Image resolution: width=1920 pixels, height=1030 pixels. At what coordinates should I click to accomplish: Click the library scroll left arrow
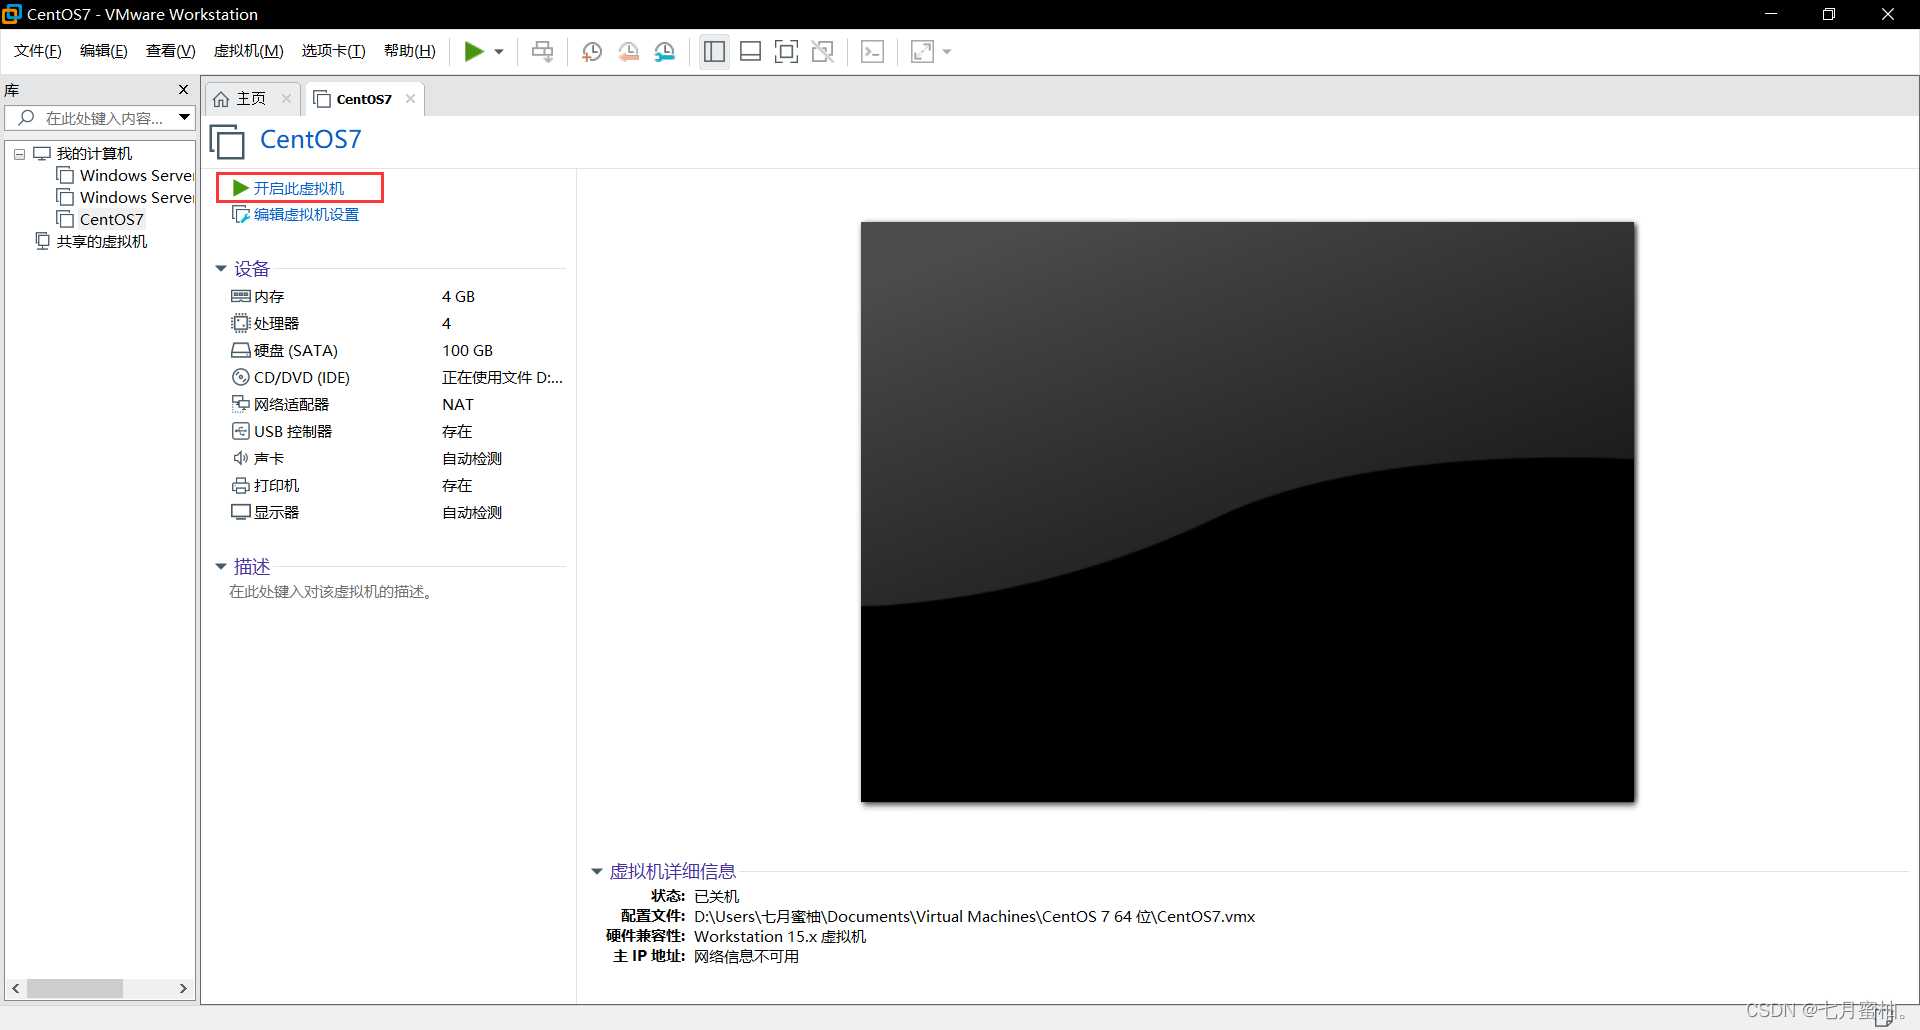click(x=15, y=988)
